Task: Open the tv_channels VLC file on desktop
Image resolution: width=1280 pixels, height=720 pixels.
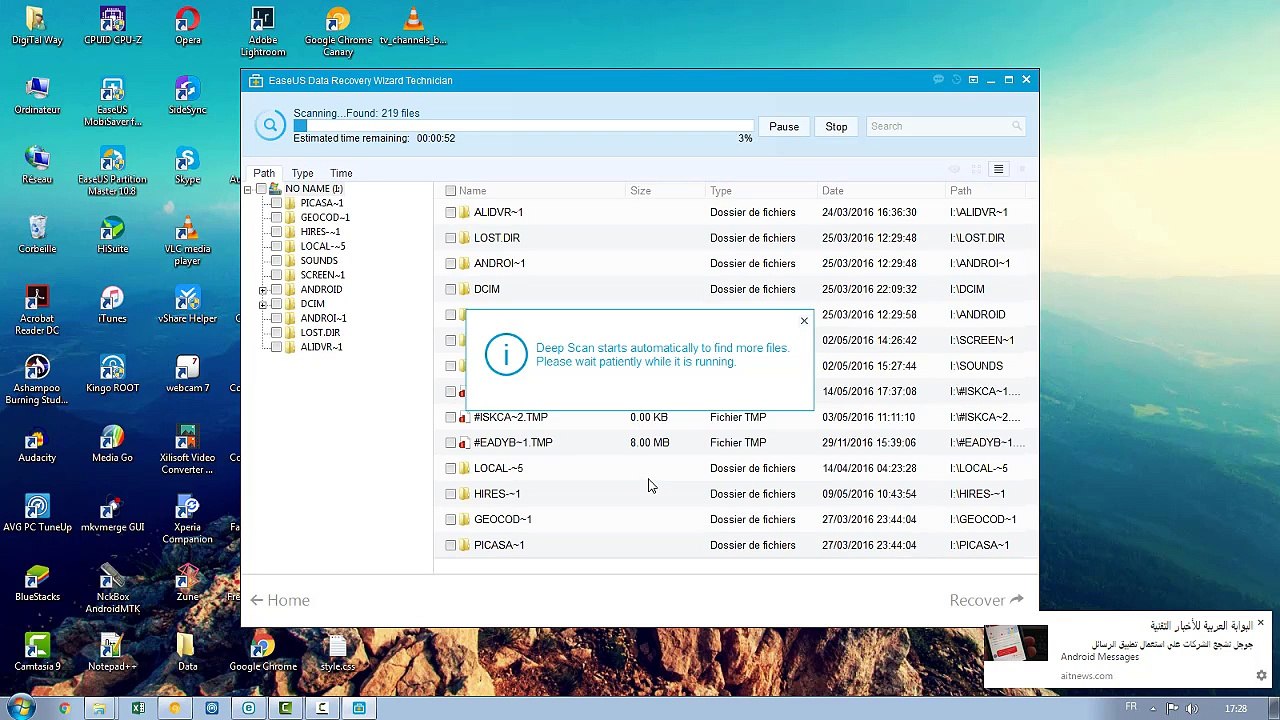Action: [x=413, y=27]
